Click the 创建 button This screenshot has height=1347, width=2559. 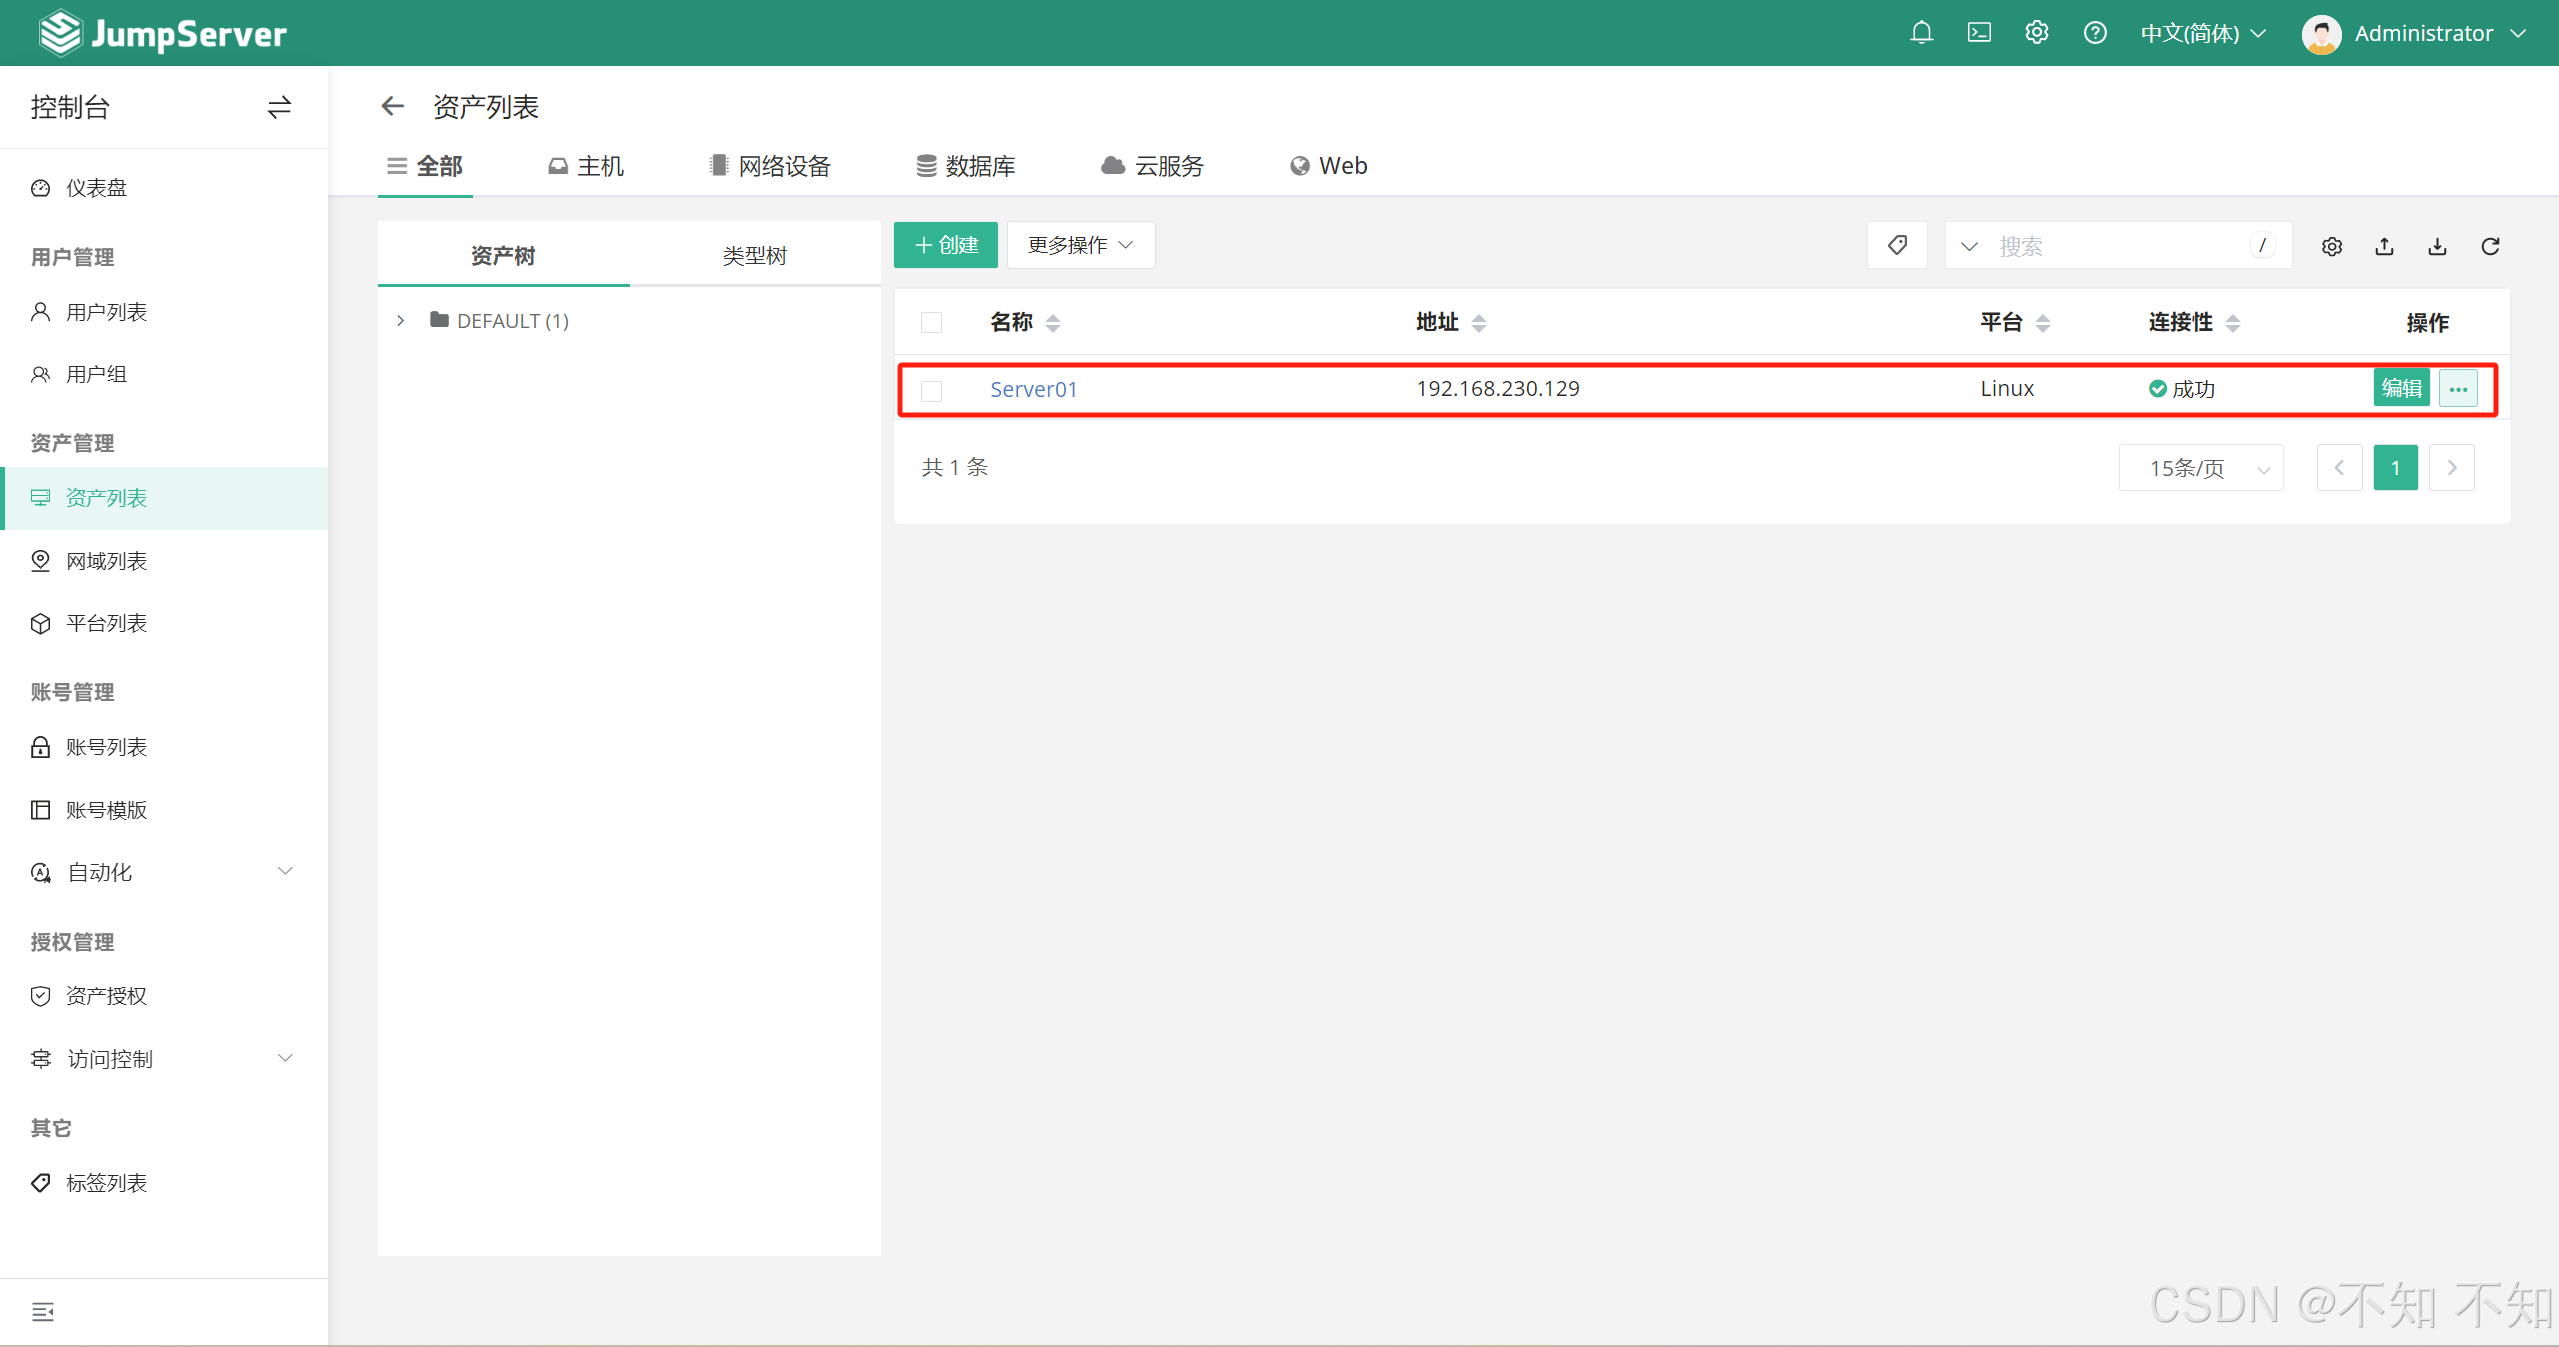945,245
